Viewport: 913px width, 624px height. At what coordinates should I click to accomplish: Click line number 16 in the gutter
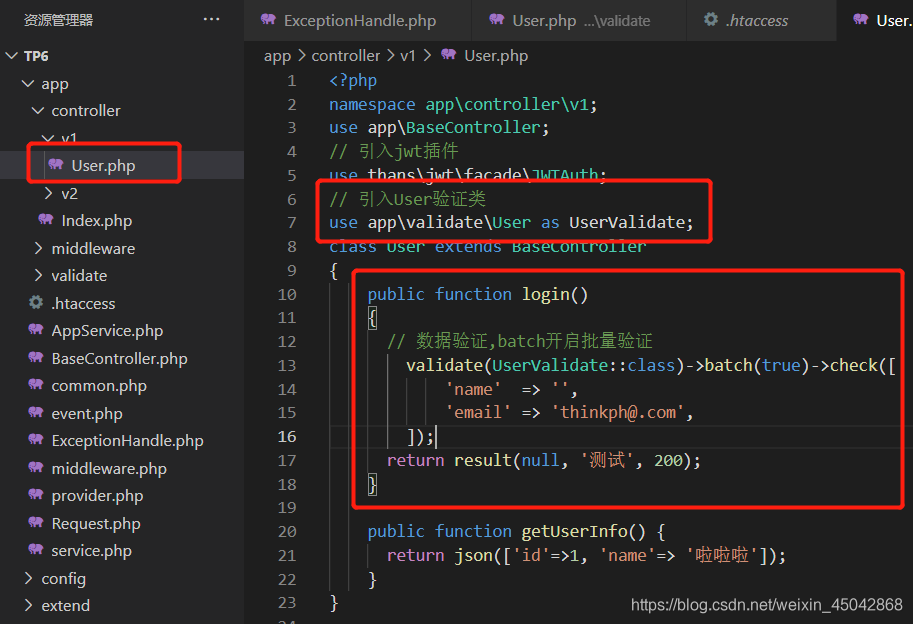coord(286,437)
